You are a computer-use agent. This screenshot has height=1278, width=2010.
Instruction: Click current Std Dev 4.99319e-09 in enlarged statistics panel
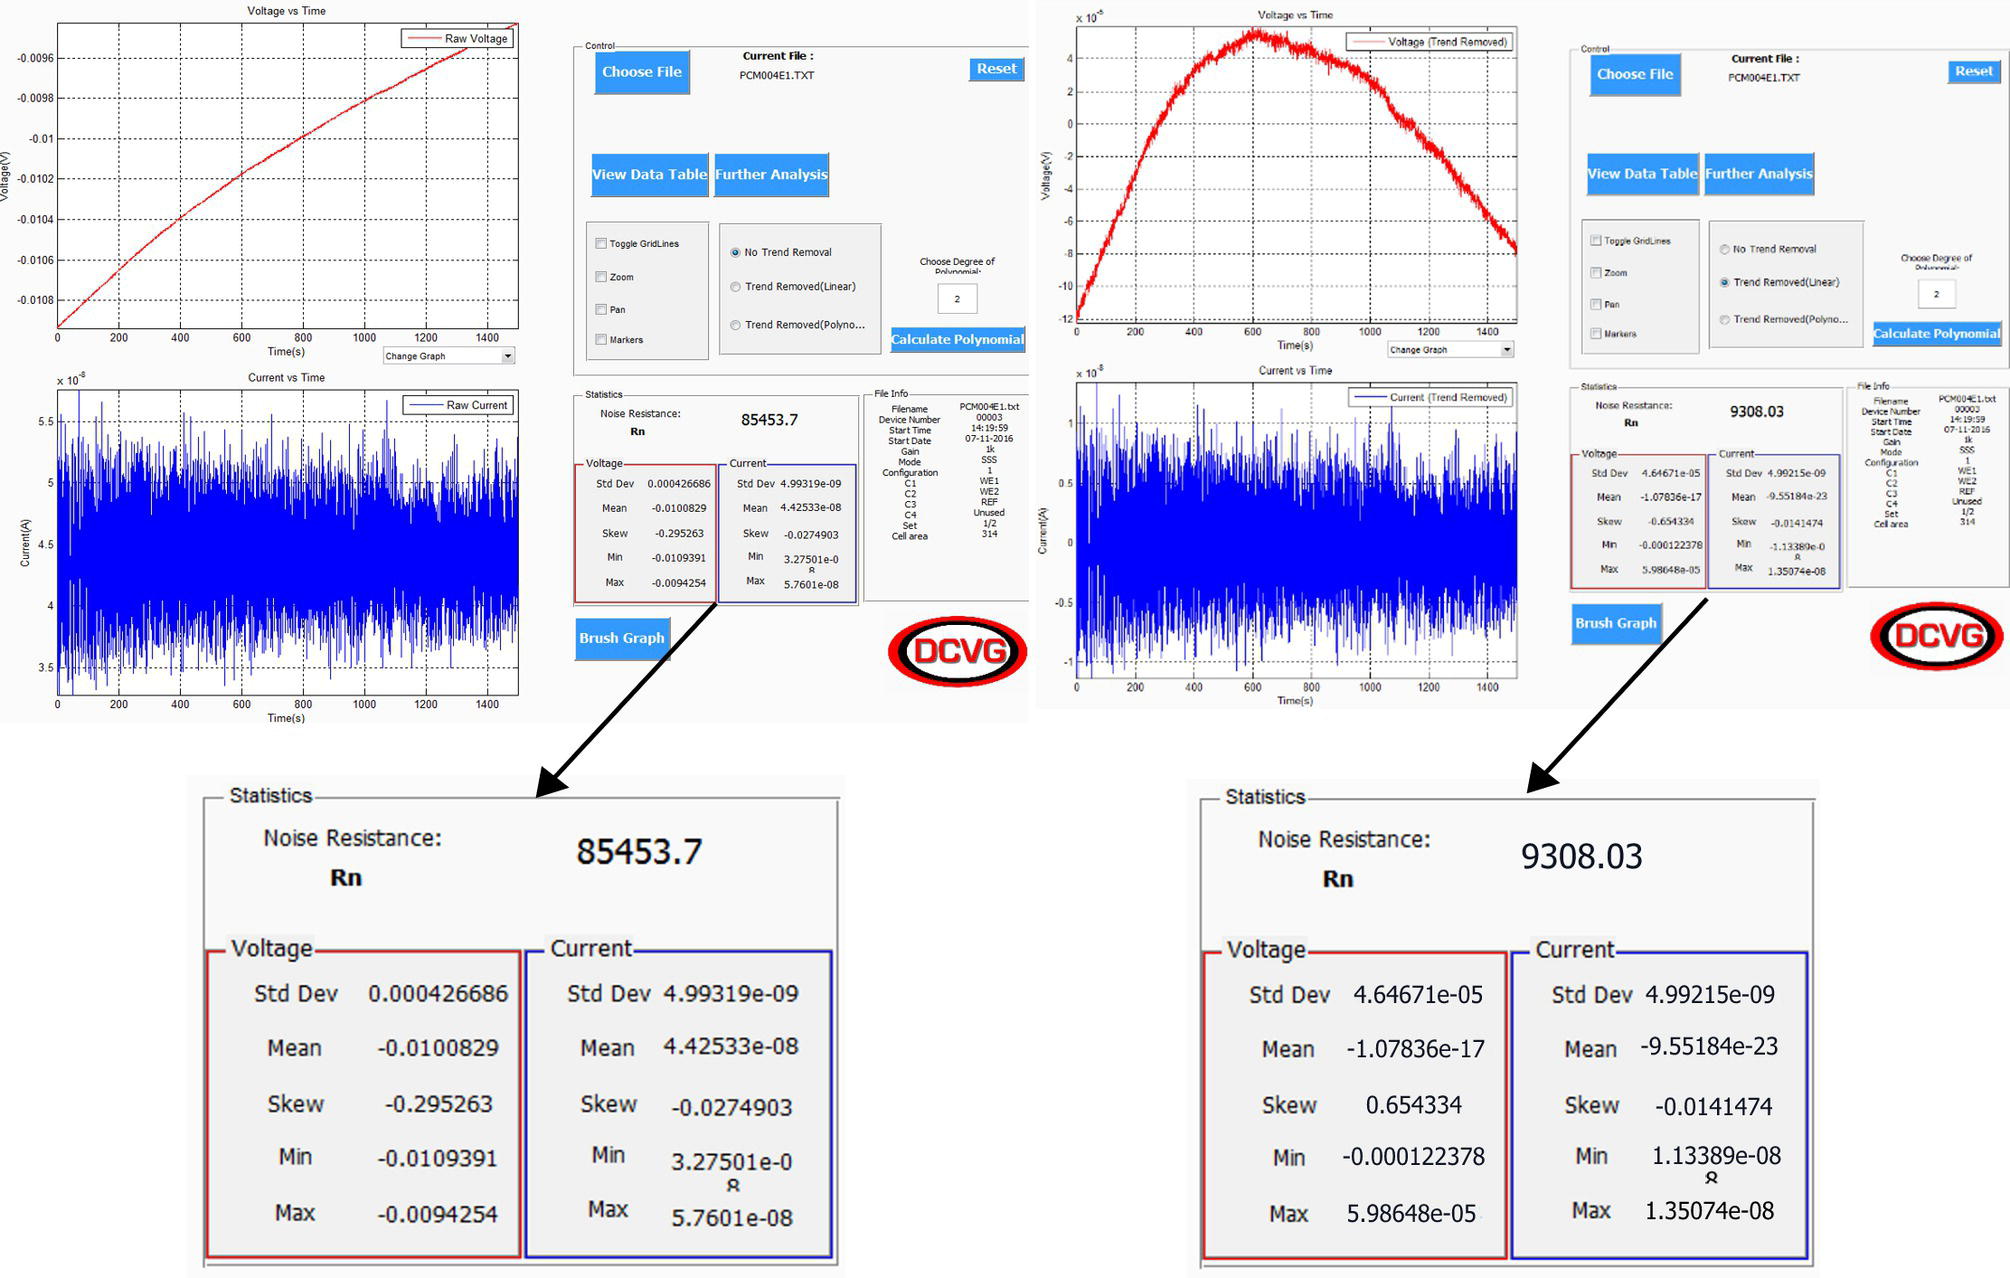pyautogui.click(x=731, y=994)
